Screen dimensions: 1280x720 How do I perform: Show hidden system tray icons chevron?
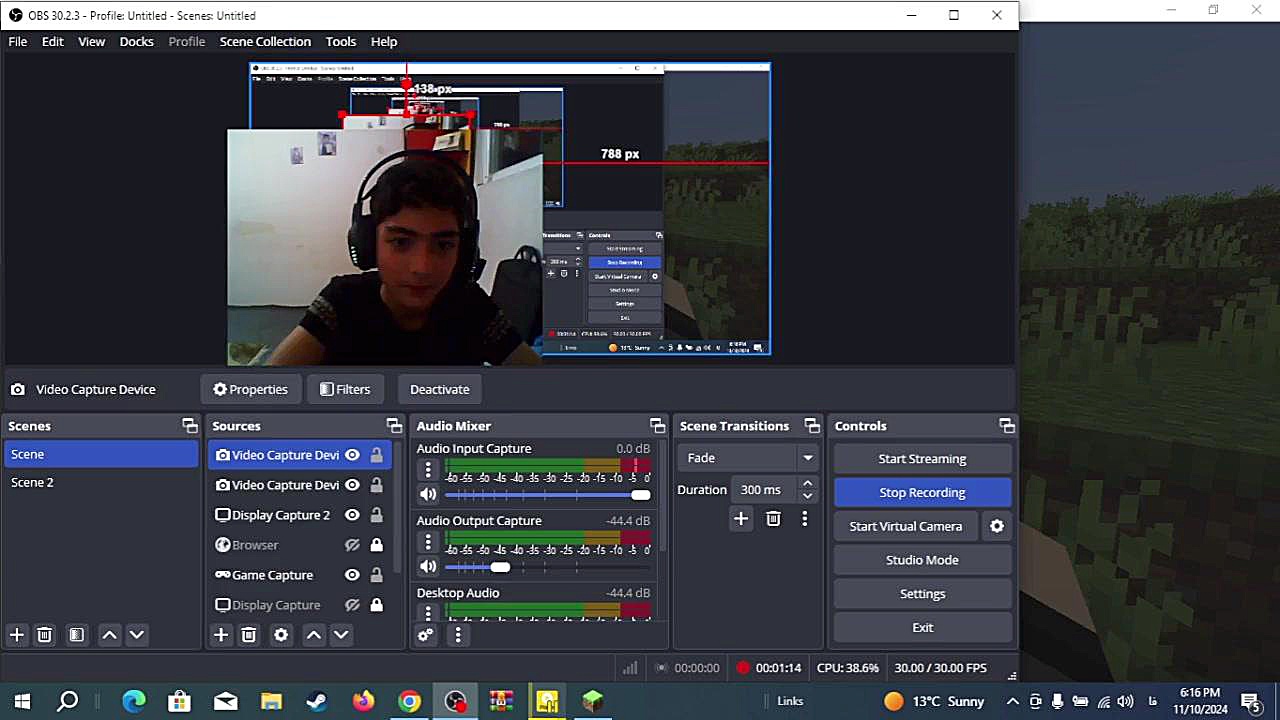click(x=1012, y=701)
